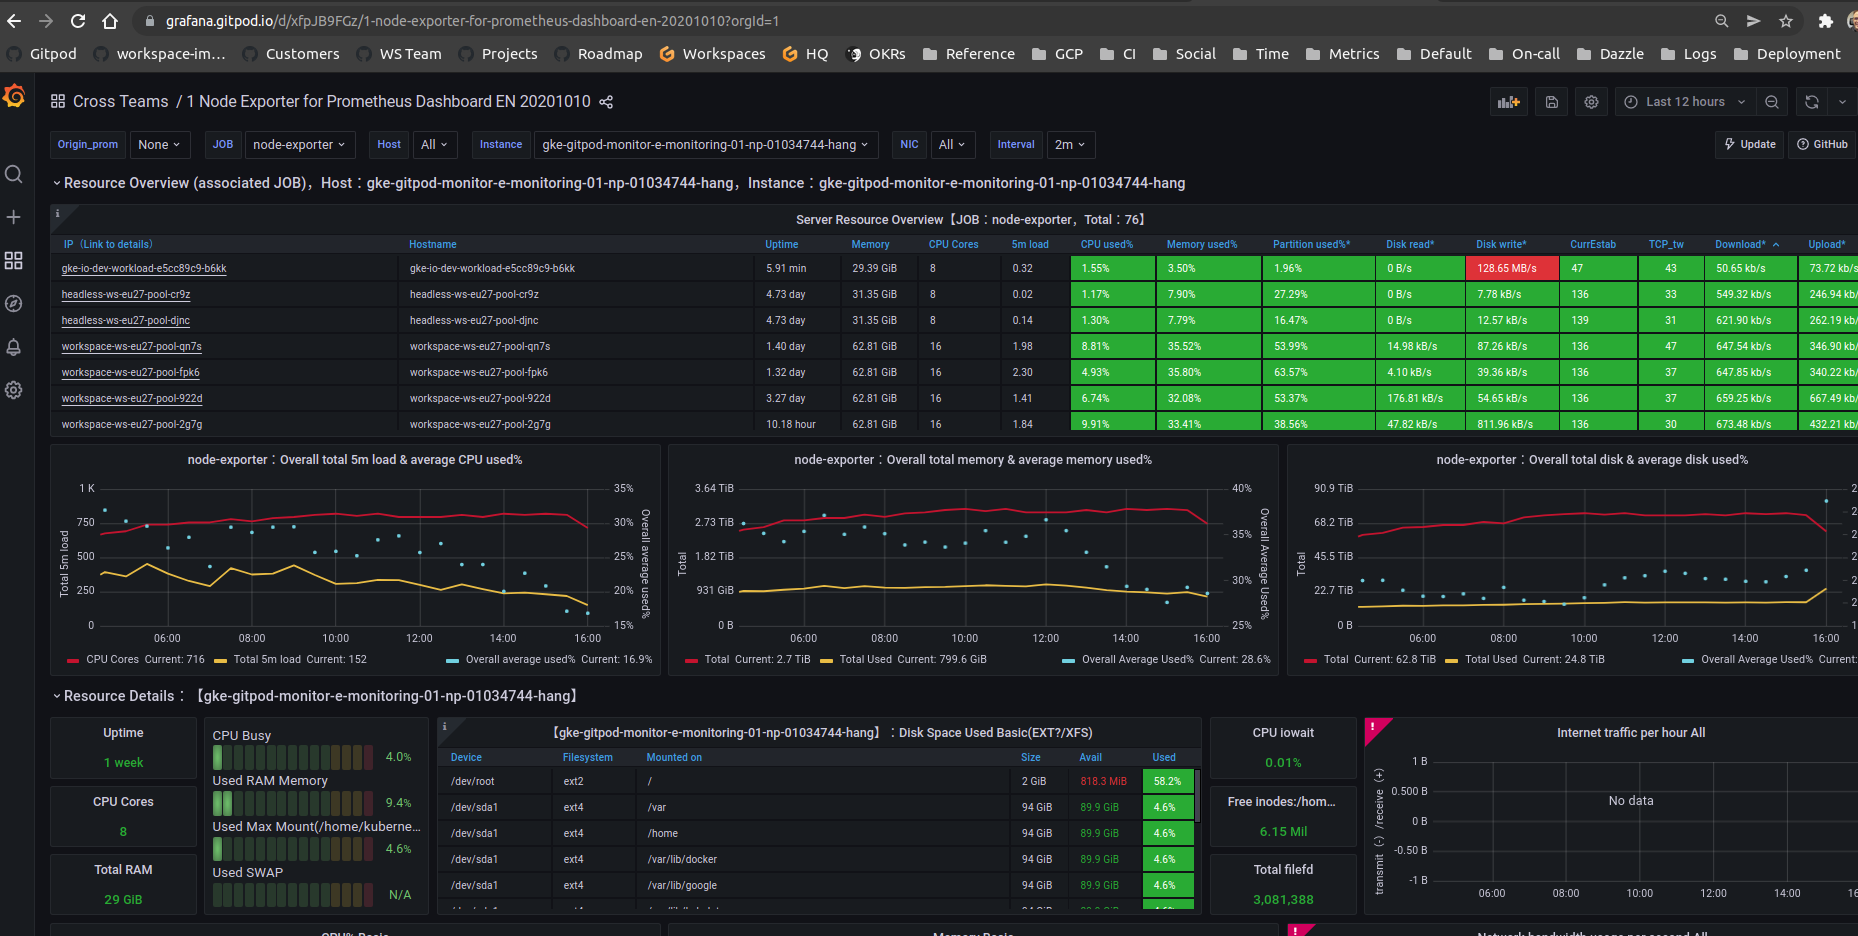
Task: Open the Metrics bookmark folder
Action: 1342,54
